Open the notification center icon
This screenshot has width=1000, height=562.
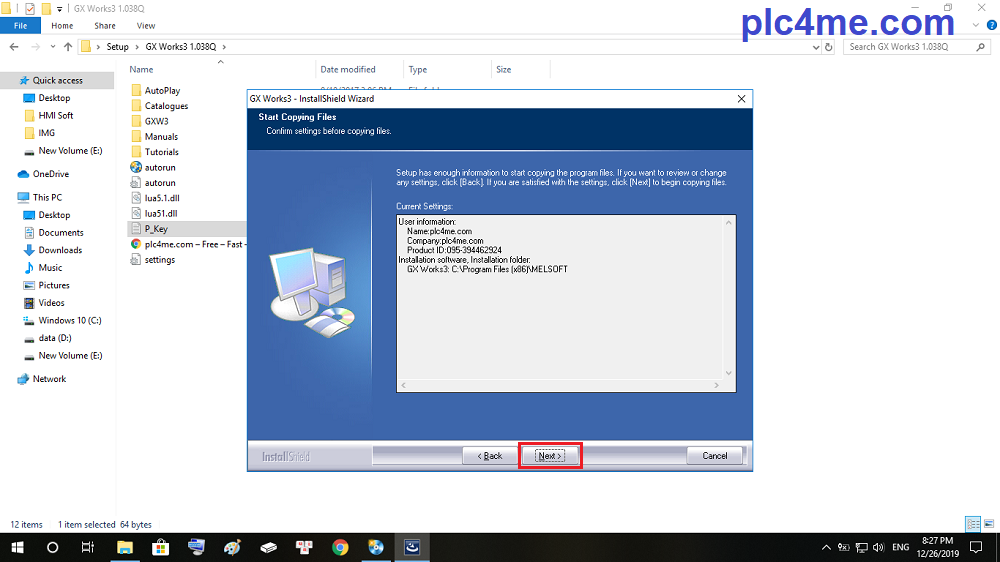(976, 547)
